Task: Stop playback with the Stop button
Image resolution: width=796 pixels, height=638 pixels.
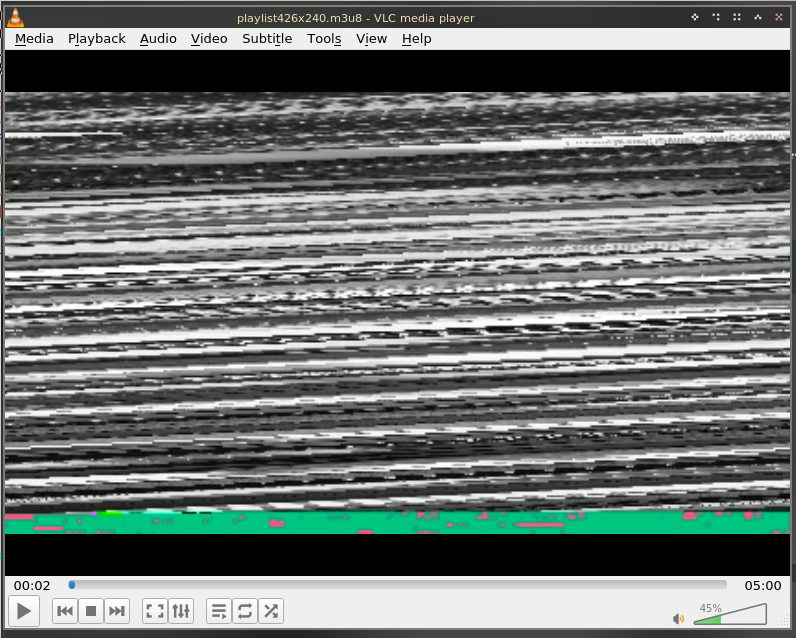Action: point(91,611)
